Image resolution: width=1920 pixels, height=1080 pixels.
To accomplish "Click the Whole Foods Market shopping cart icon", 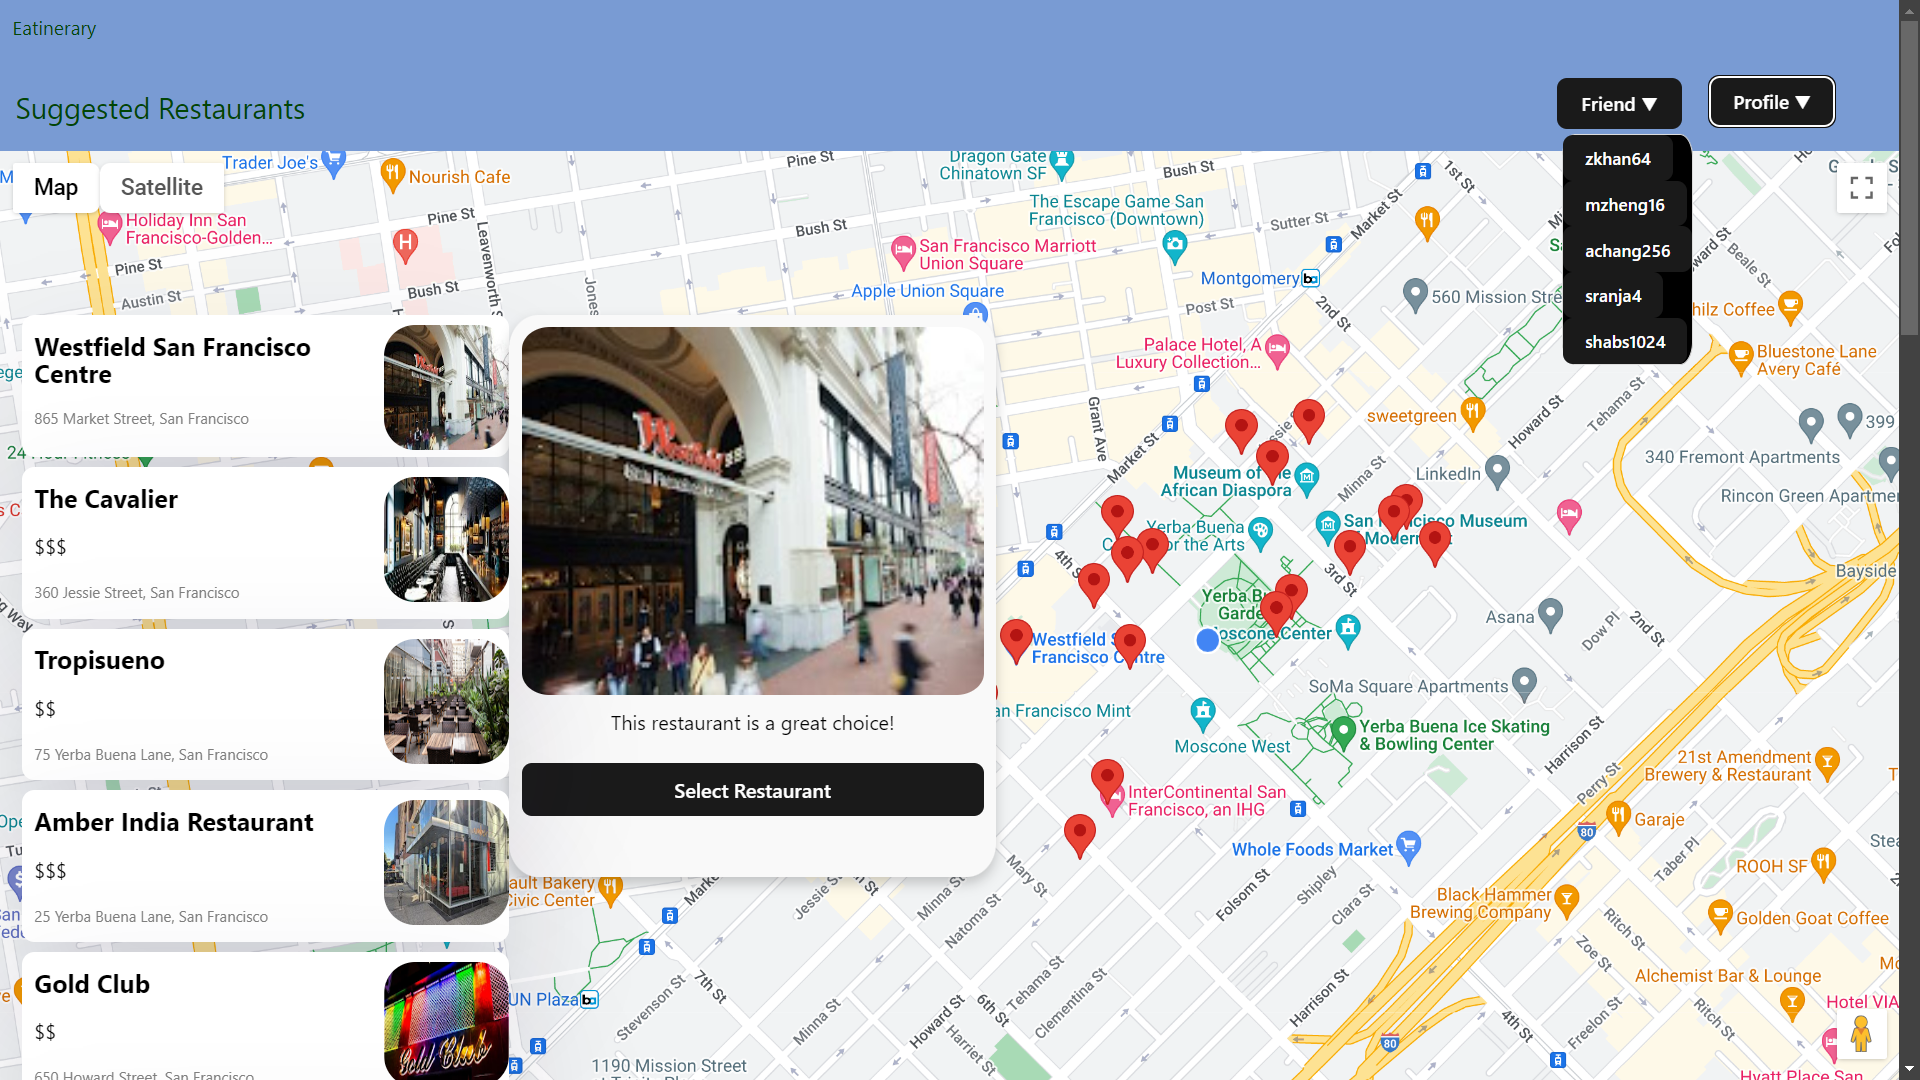I will click(x=1408, y=847).
